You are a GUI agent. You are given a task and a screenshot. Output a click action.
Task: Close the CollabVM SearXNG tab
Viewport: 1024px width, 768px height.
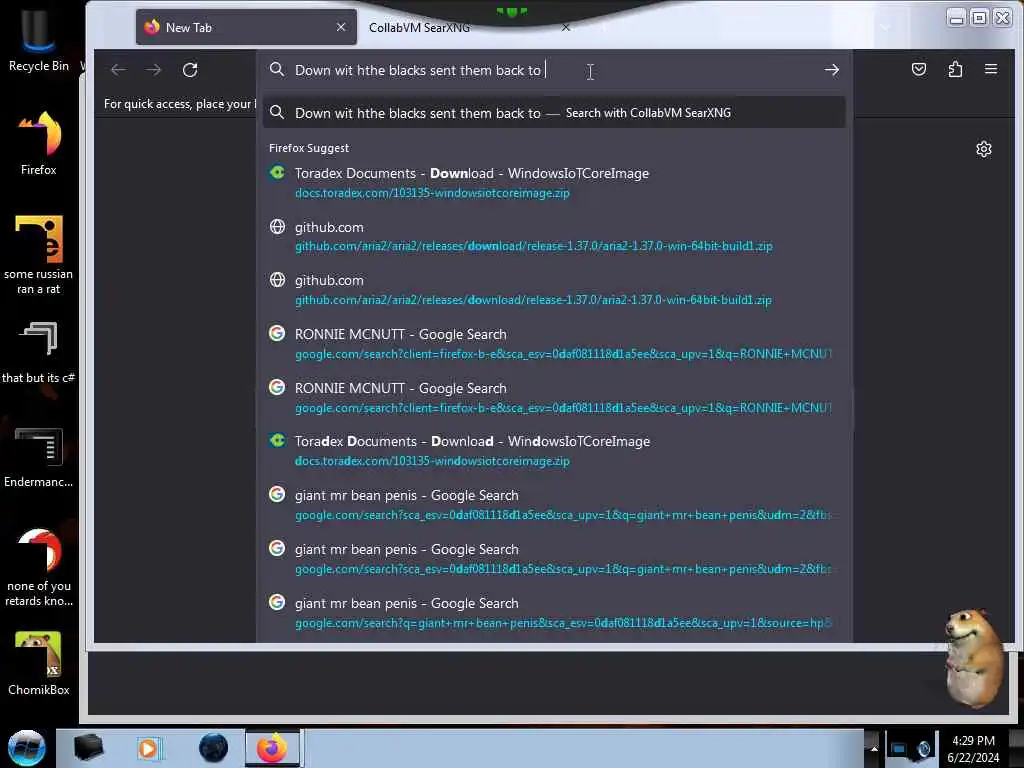[x=566, y=27]
